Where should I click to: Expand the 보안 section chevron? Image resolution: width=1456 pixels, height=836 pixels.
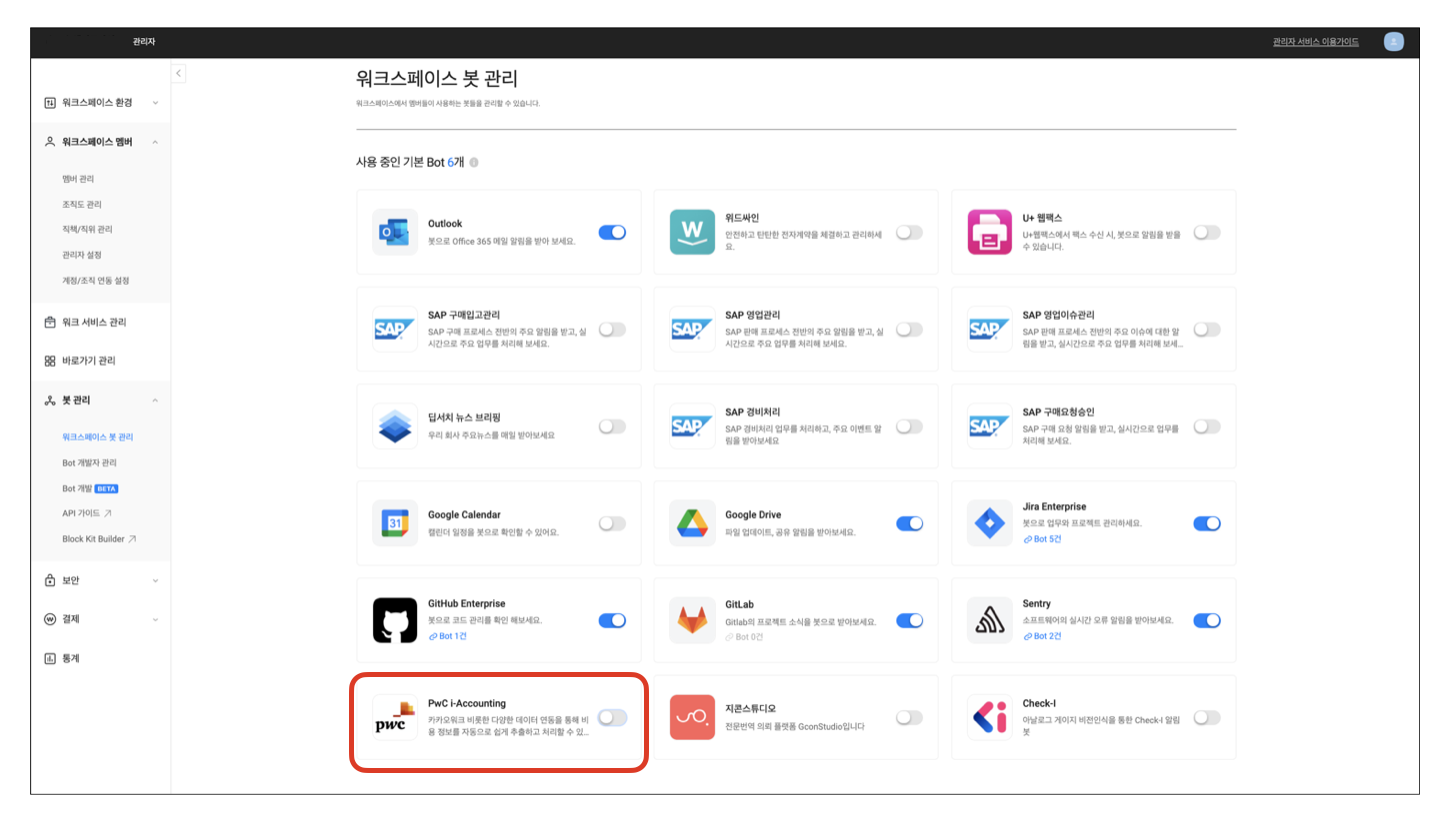(x=155, y=580)
